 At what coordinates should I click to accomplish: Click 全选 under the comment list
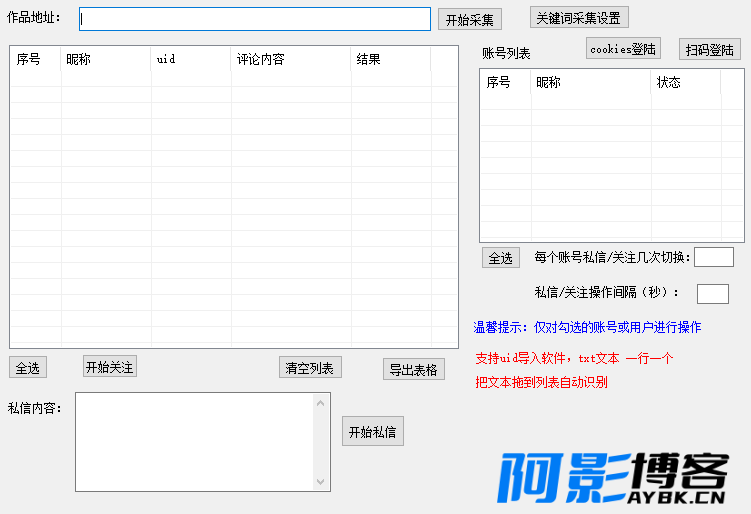coord(28,367)
